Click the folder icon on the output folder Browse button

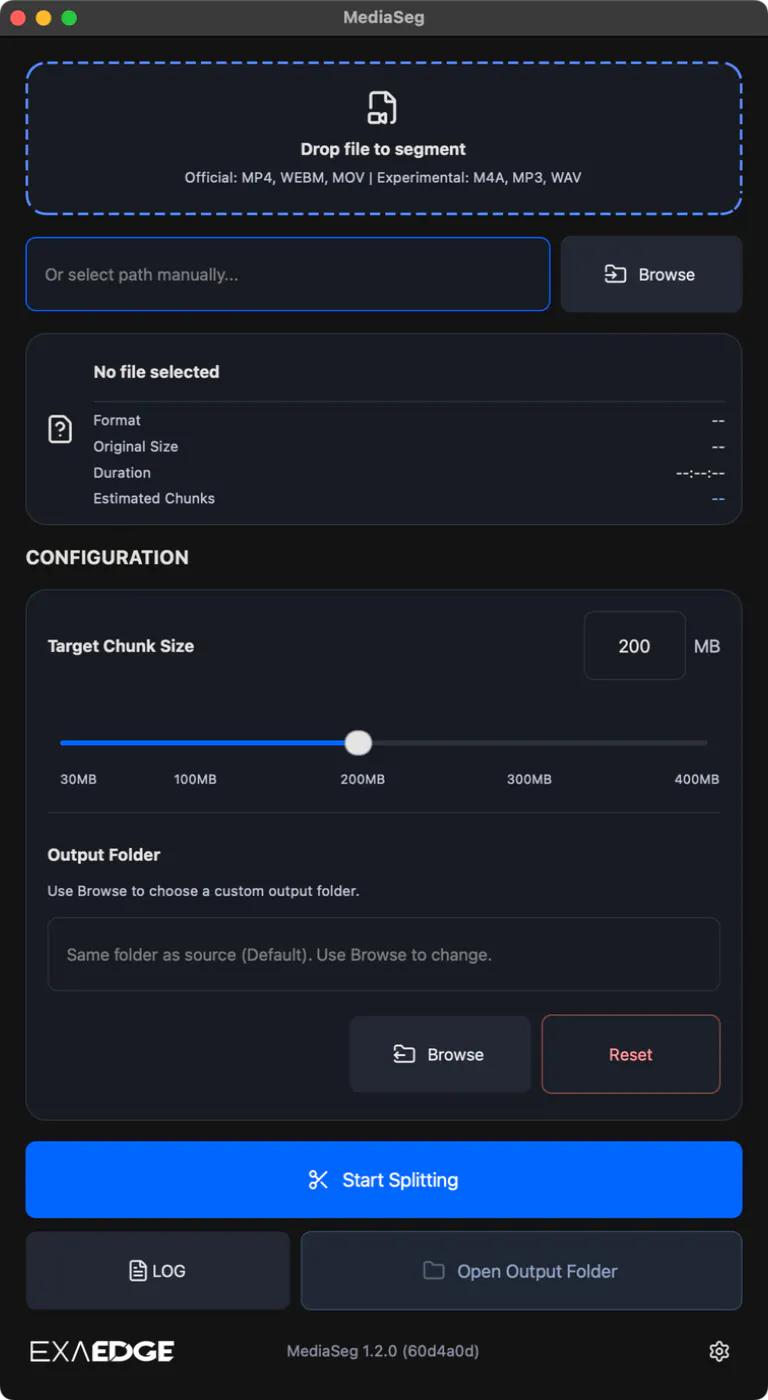(x=404, y=1054)
